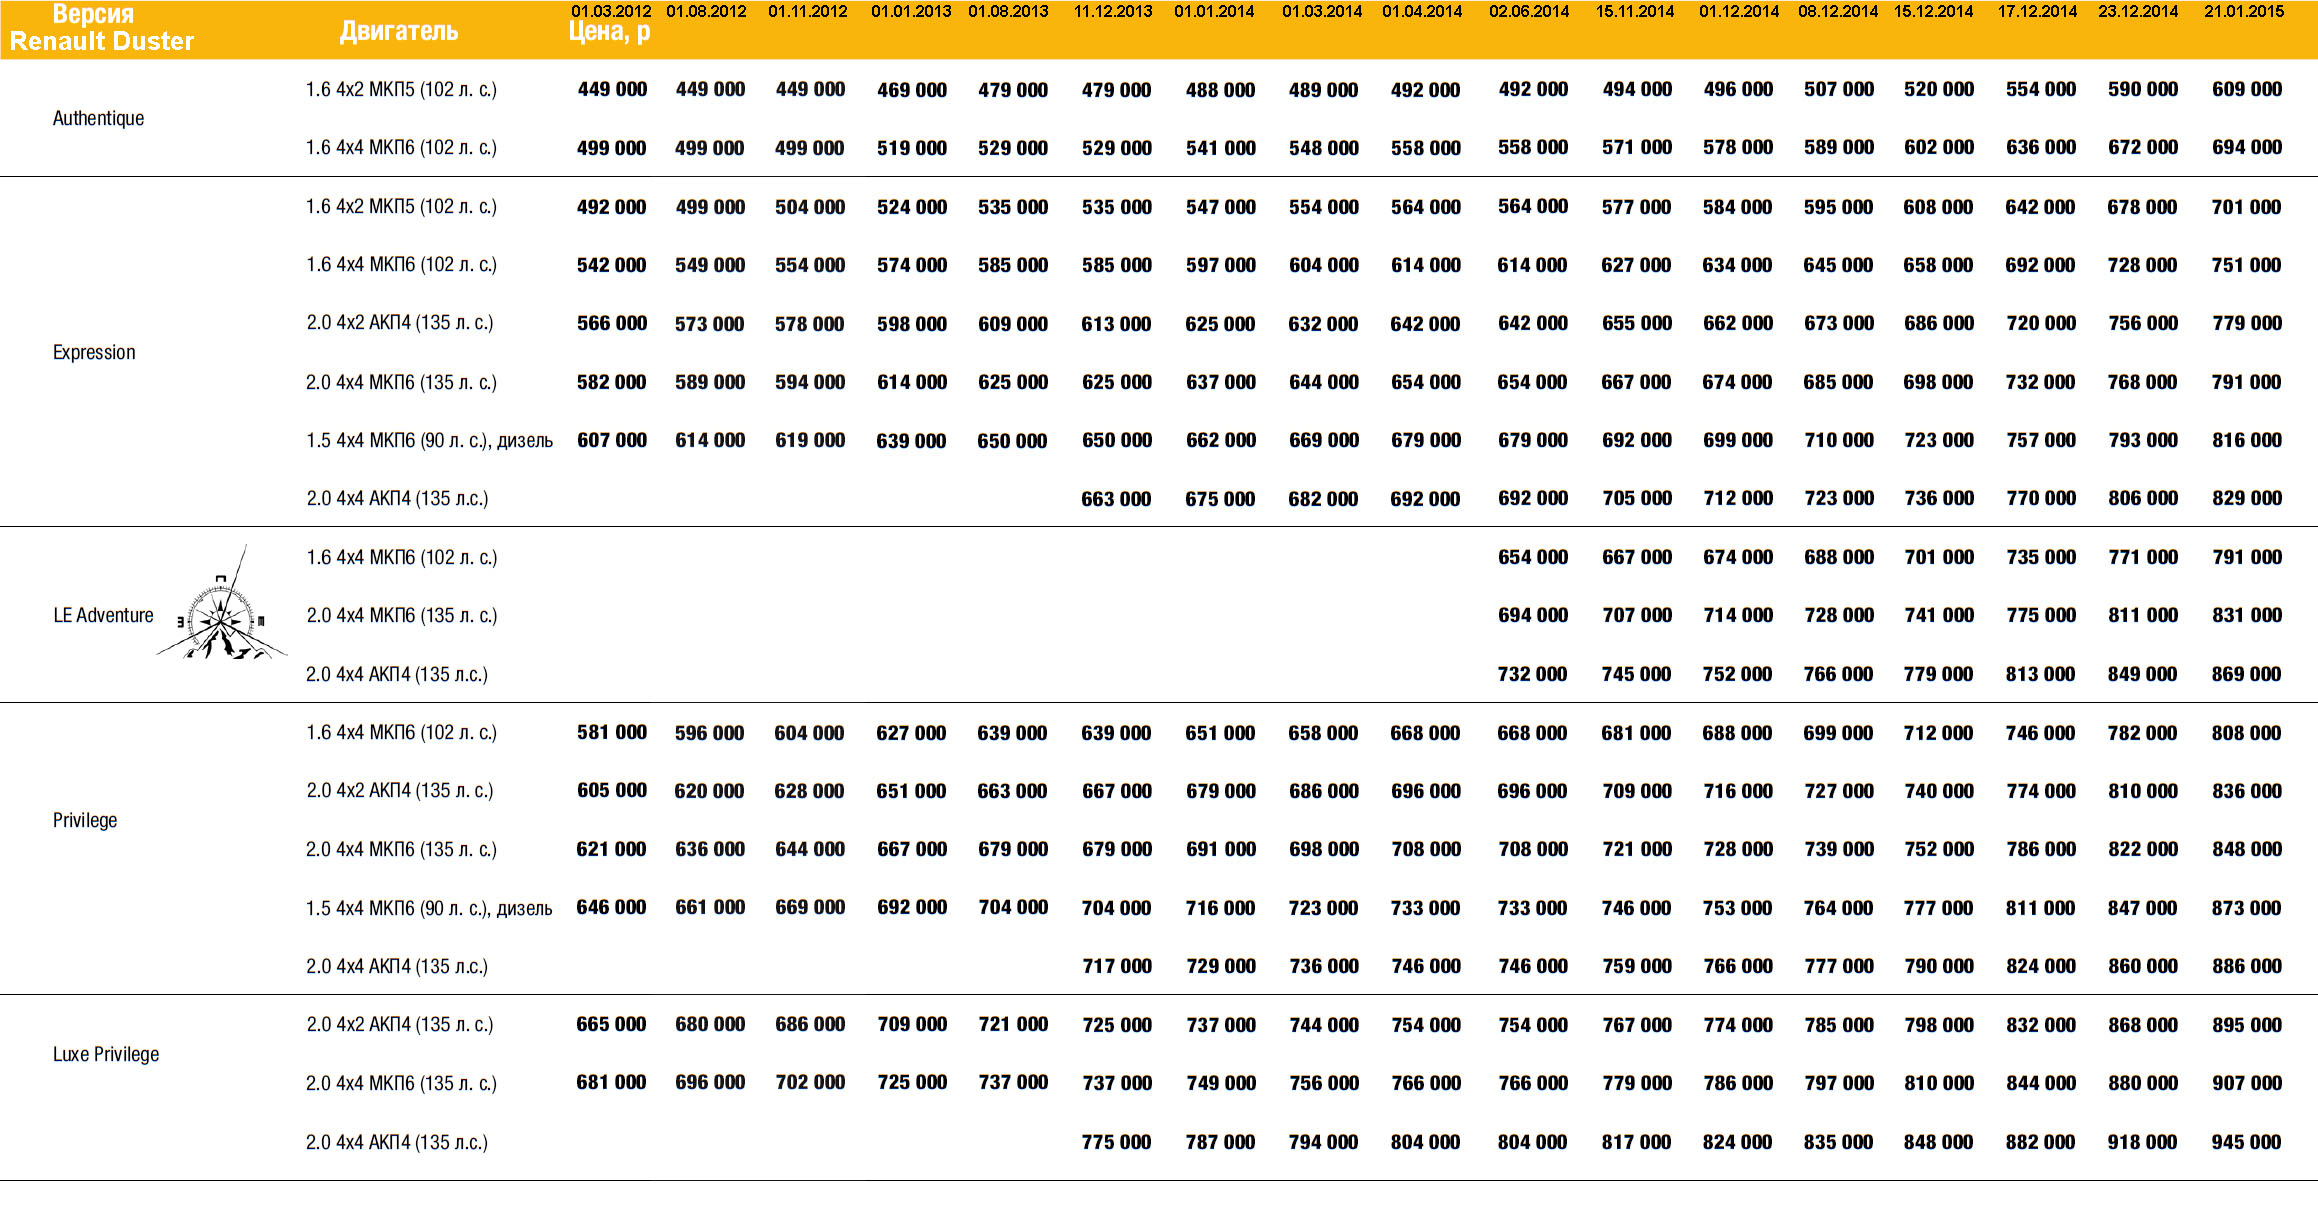The width and height of the screenshot is (2318, 1213).
Task: Select Luxe Privilege engine '2.0 4x4 МКП6 (135 л. с.)'
Action: click(x=401, y=1083)
